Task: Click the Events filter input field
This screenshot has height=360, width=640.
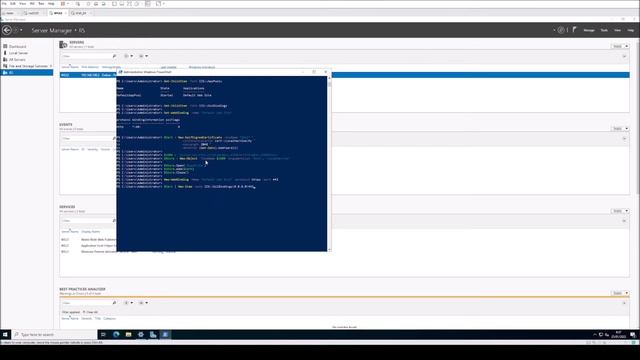Action: [x=87, y=139]
